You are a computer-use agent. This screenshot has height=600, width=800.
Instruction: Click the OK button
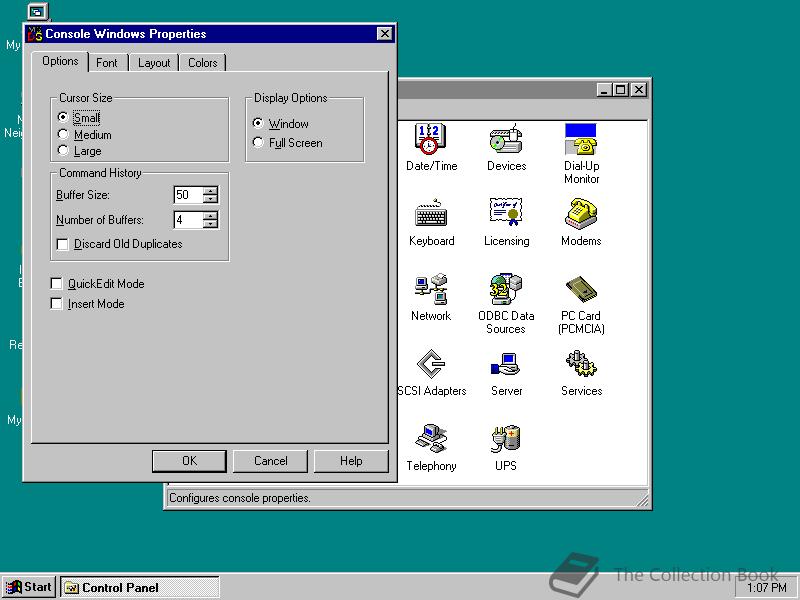coord(189,461)
